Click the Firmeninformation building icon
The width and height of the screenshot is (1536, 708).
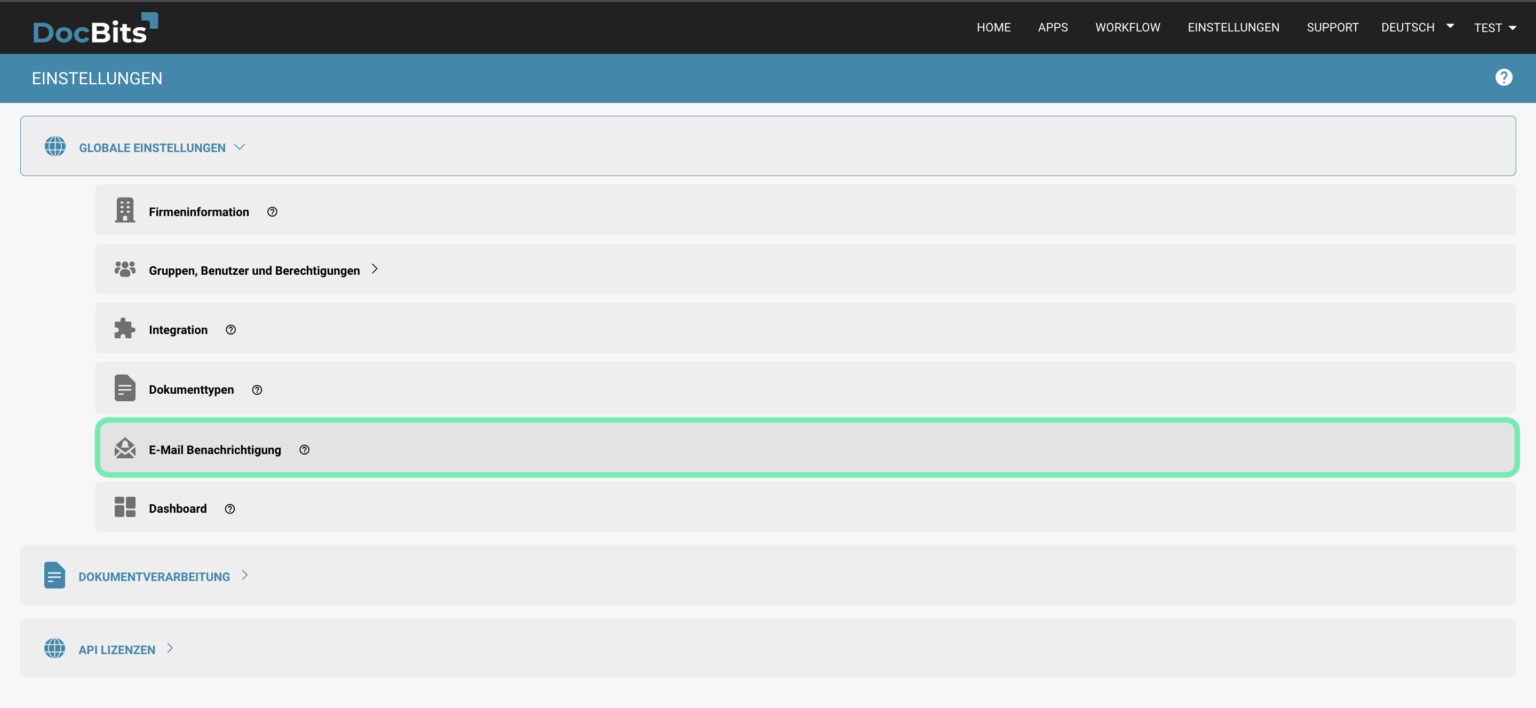(125, 210)
